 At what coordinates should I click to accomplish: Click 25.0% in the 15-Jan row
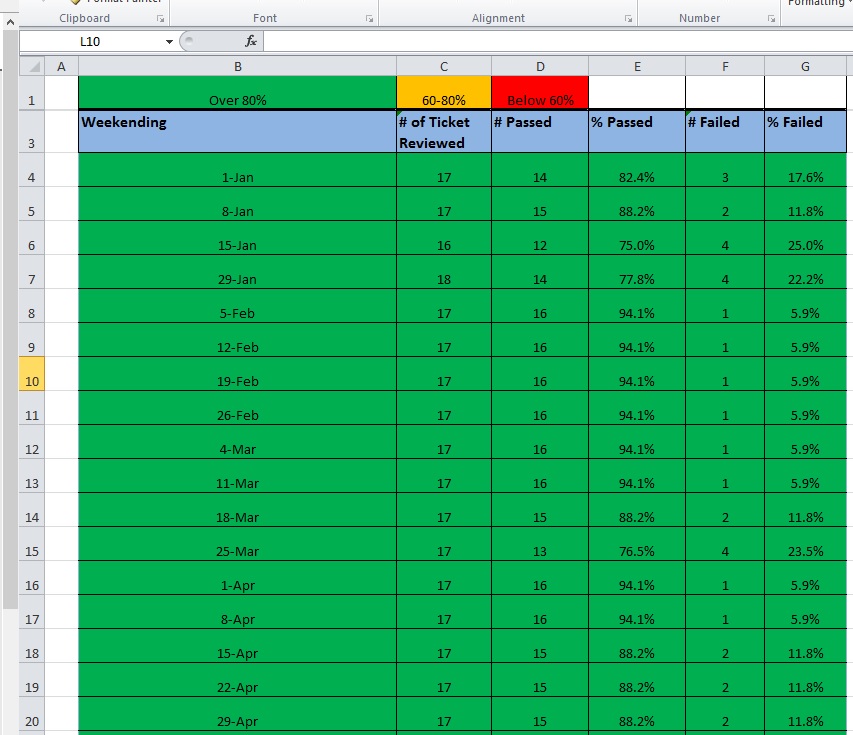pos(805,238)
